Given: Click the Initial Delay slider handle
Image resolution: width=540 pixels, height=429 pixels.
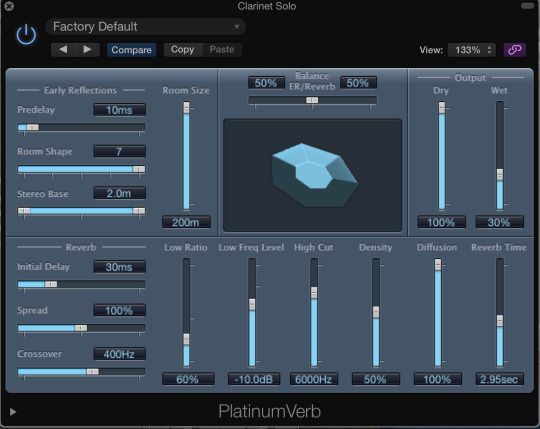Looking at the screenshot, I should [51, 284].
